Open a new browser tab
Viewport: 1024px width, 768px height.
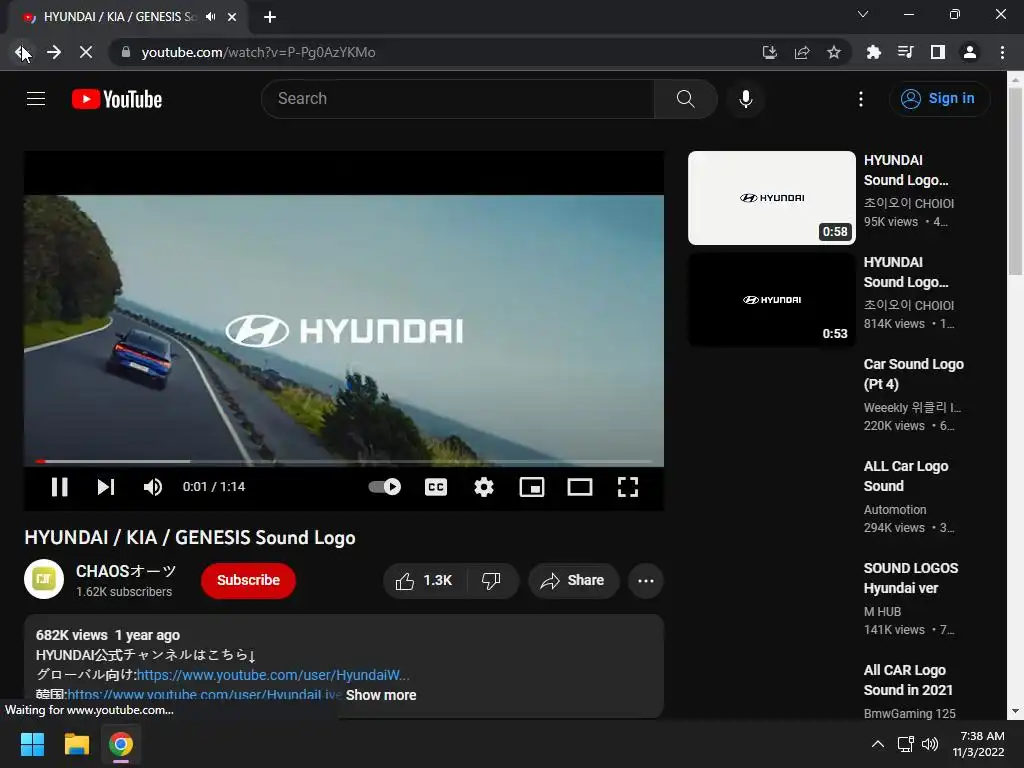coord(270,17)
